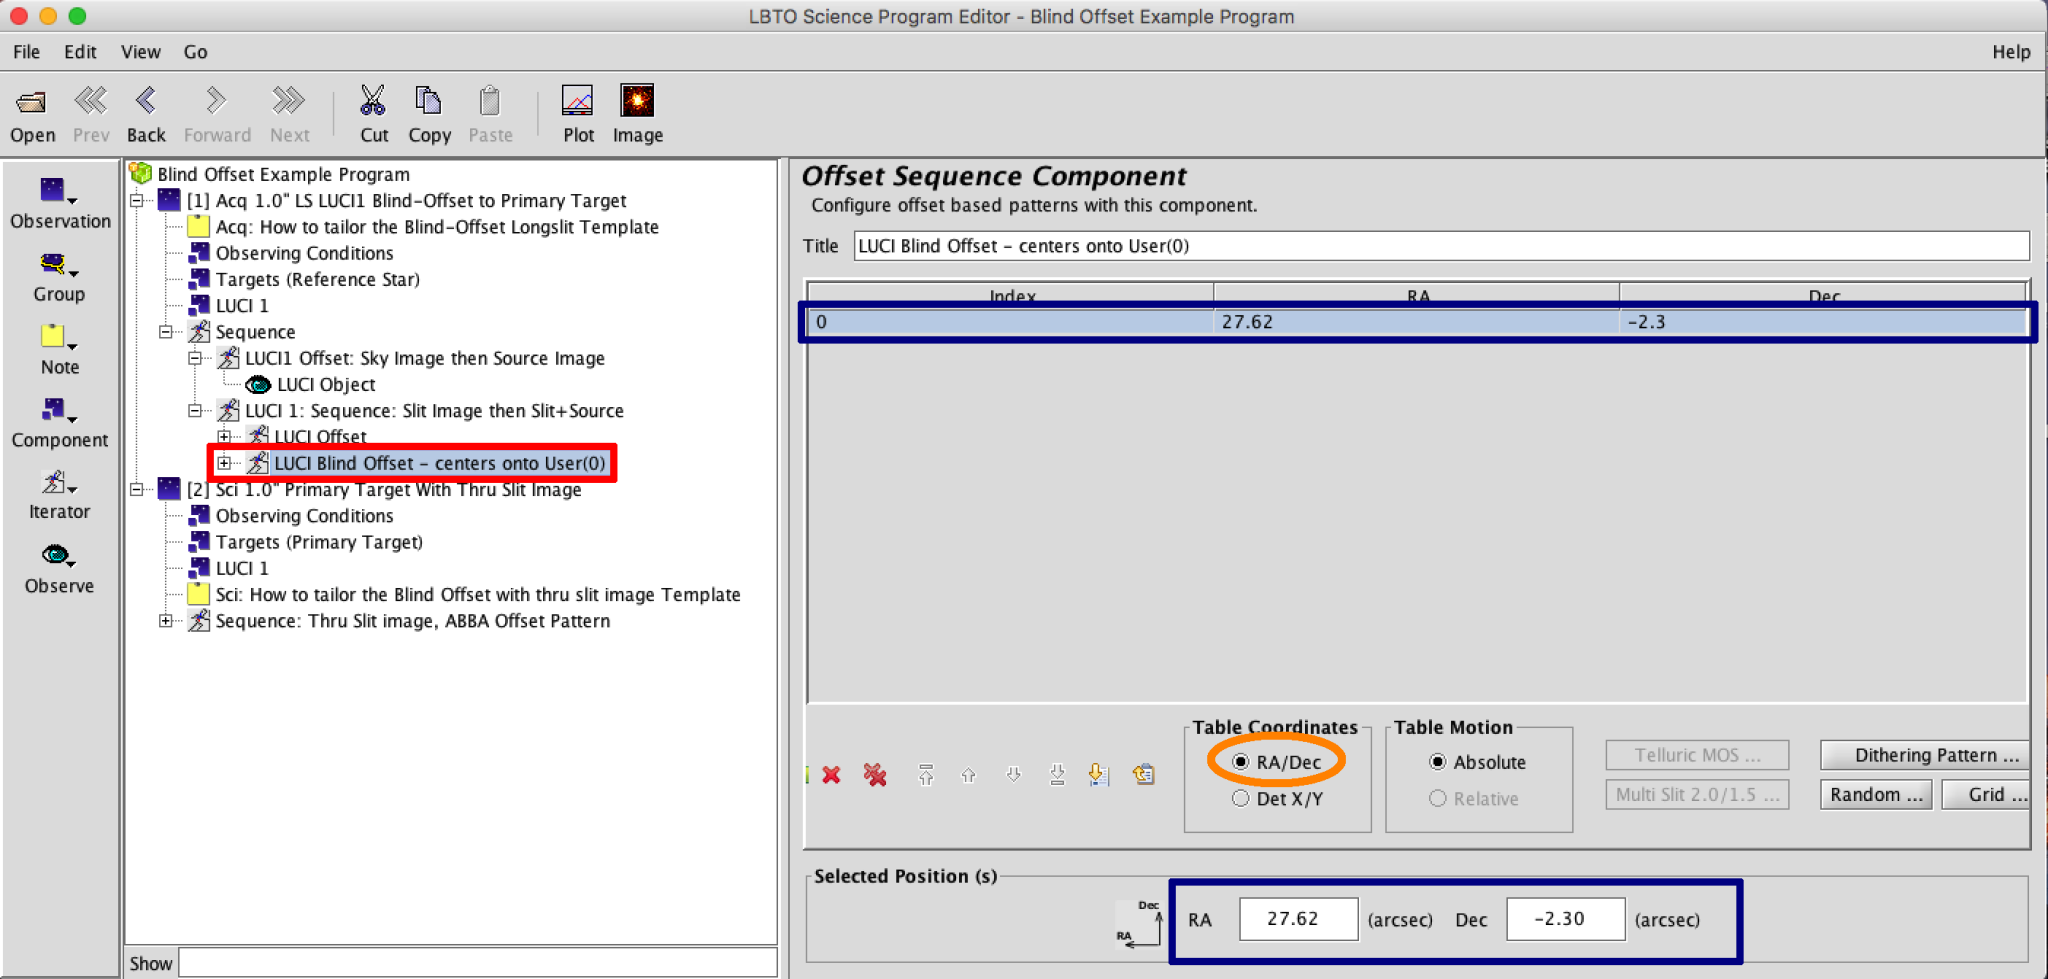This screenshot has width=2048, height=979.
Task: Click the clipboard paste positions icon
Action: 1144,775
